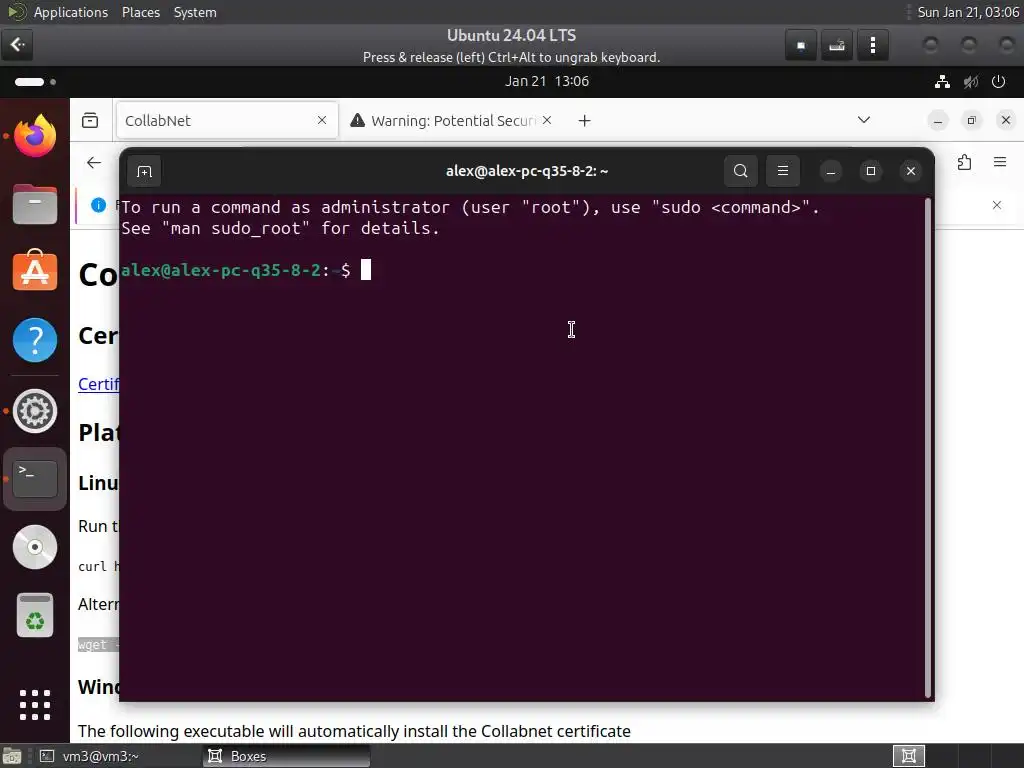
Task: Show Applications grid in the dock
Action: (35, 705)
